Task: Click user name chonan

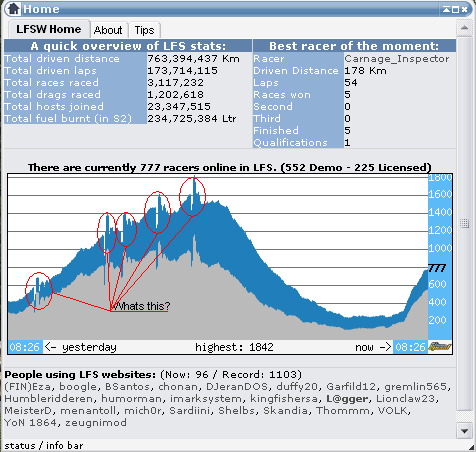Action: click(178, 387)
